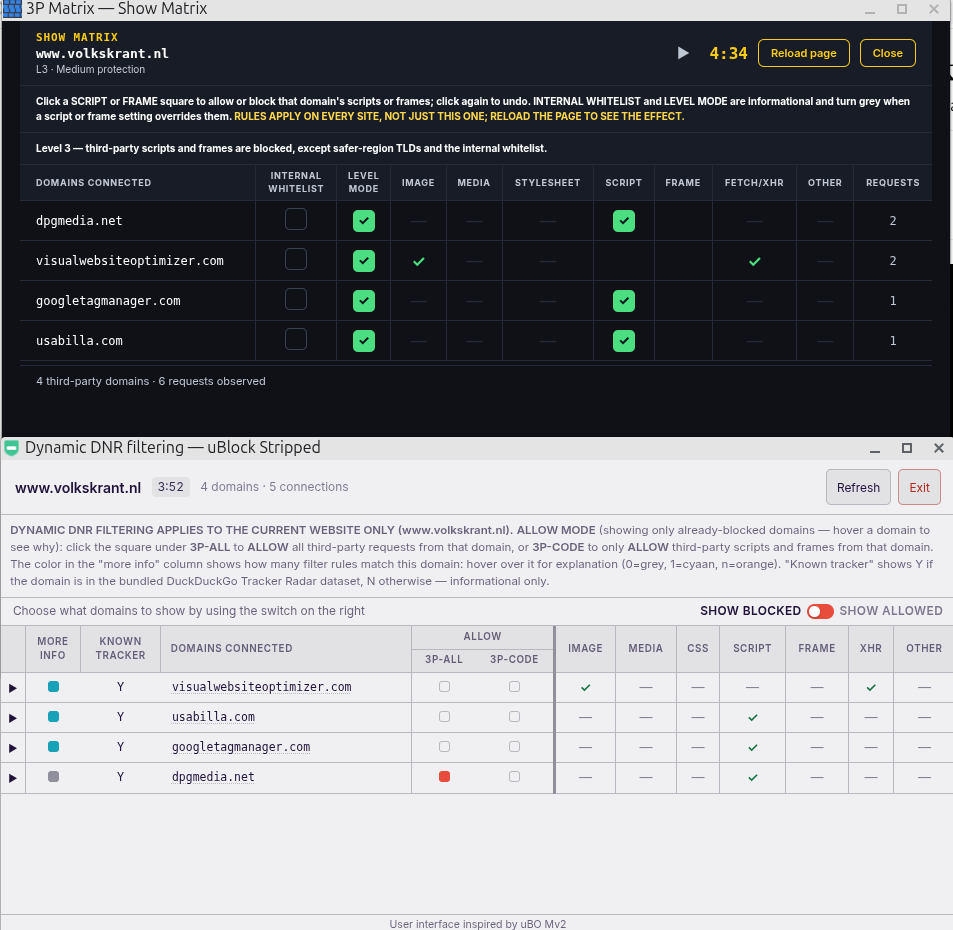Screen dimensions: 953x930
Task: Click the LEVEL MODE green check for googletagmanager.com
Action: [363, 301]
